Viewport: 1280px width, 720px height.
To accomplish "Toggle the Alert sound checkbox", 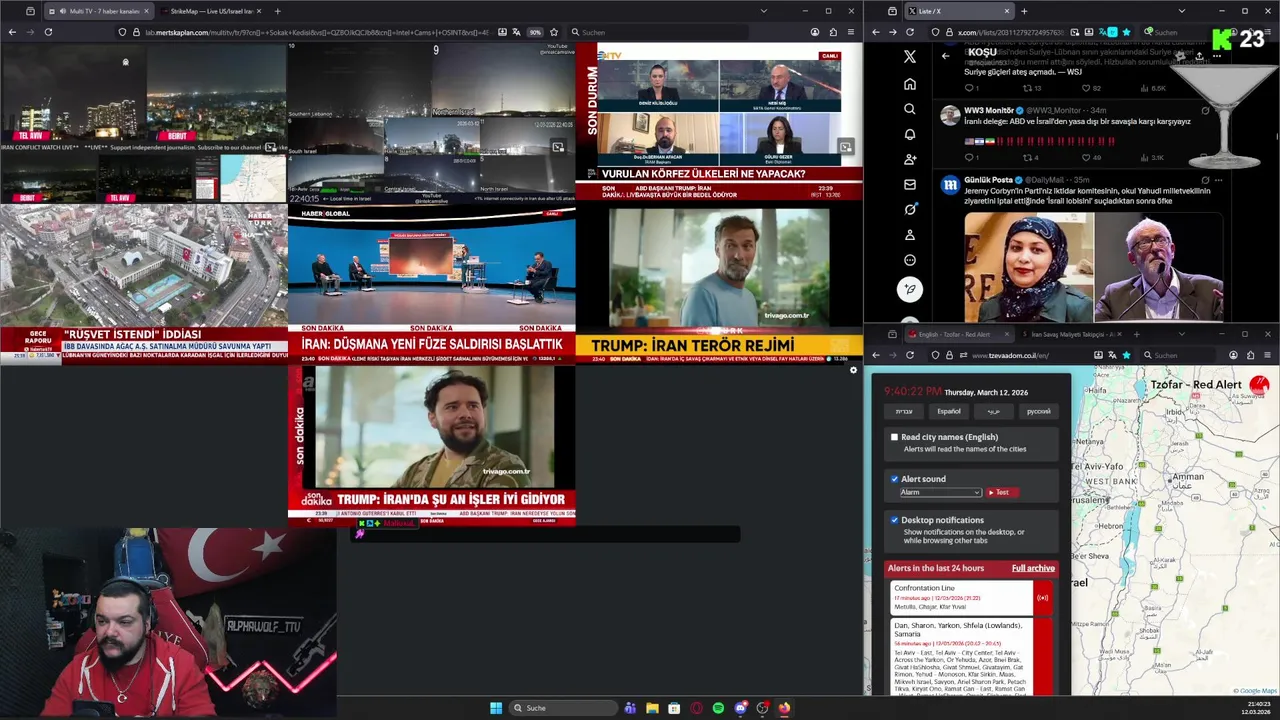I will [894, 479].
